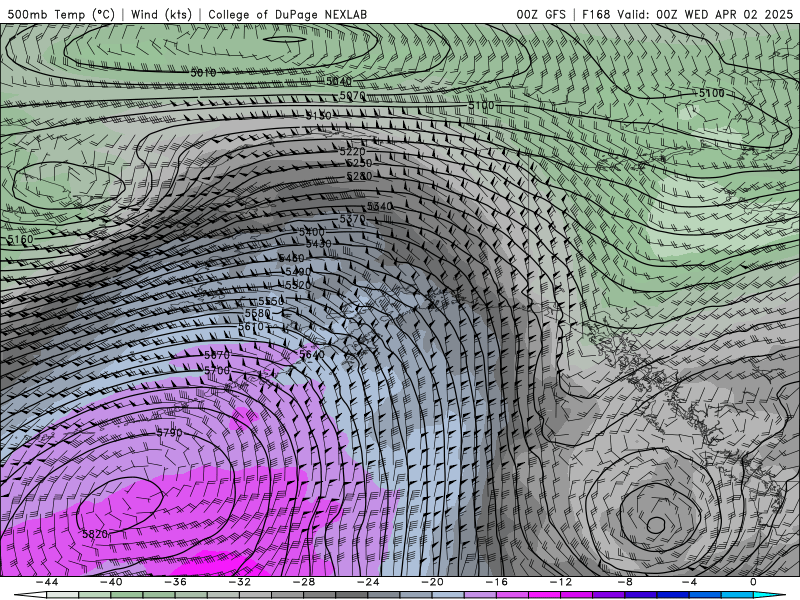
Task: Click the -28 color scale tick label
Action: tap(304, 582)
